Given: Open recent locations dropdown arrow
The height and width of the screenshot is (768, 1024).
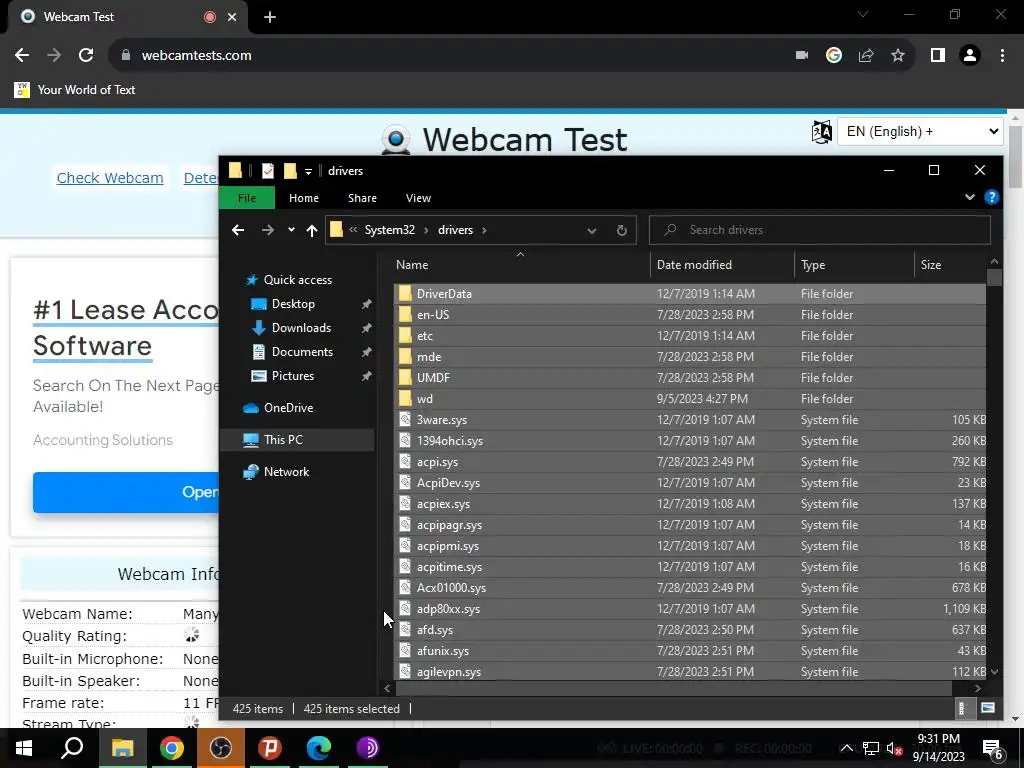Looking at the screenshot, I should (291, 229).
